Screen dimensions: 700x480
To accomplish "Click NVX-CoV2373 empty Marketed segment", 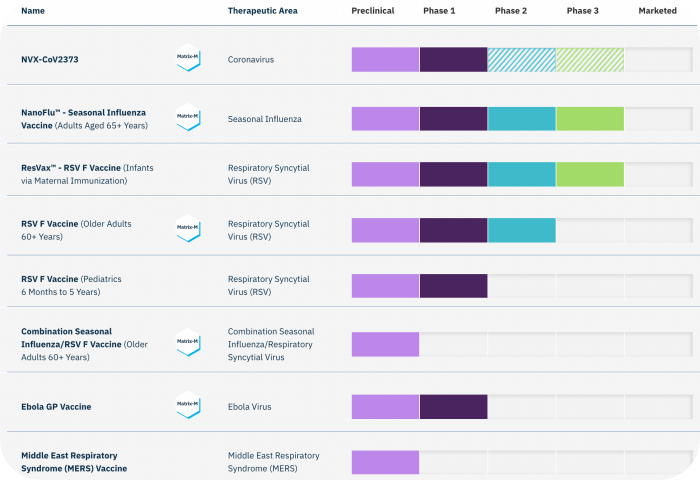I will tap(658, 60).
